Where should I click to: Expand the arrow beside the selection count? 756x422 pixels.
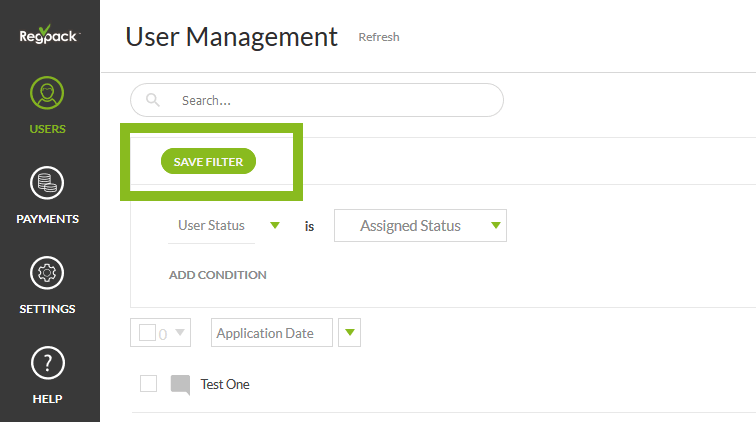(180, 333)
